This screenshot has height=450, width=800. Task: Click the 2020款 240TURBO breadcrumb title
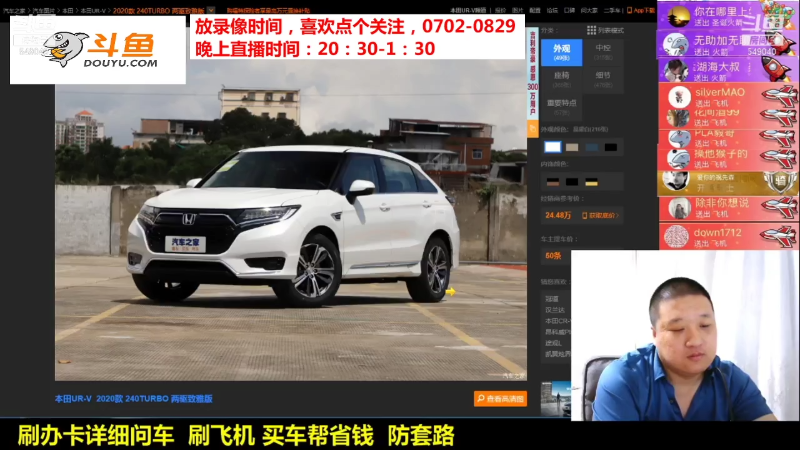pos(158,10)
